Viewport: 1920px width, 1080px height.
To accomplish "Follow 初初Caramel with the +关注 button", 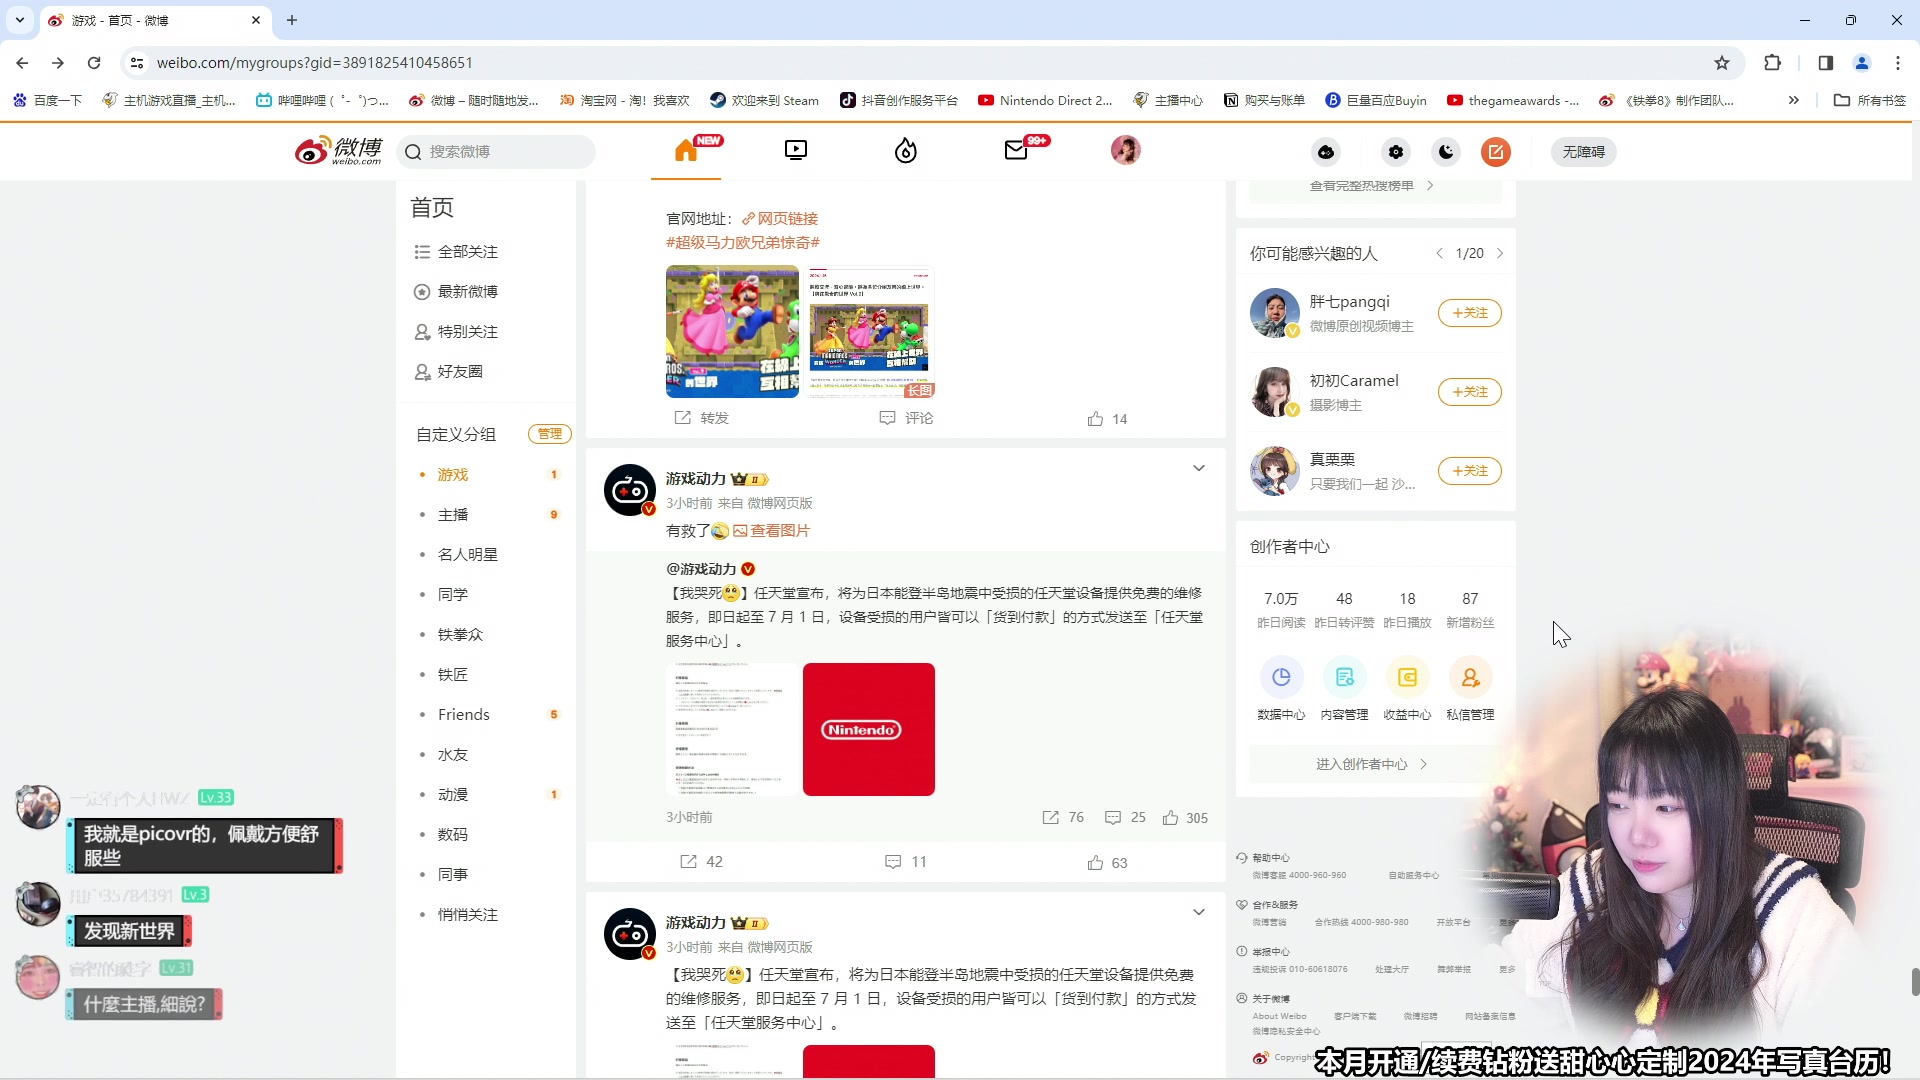I will (x=1469, y=391).
